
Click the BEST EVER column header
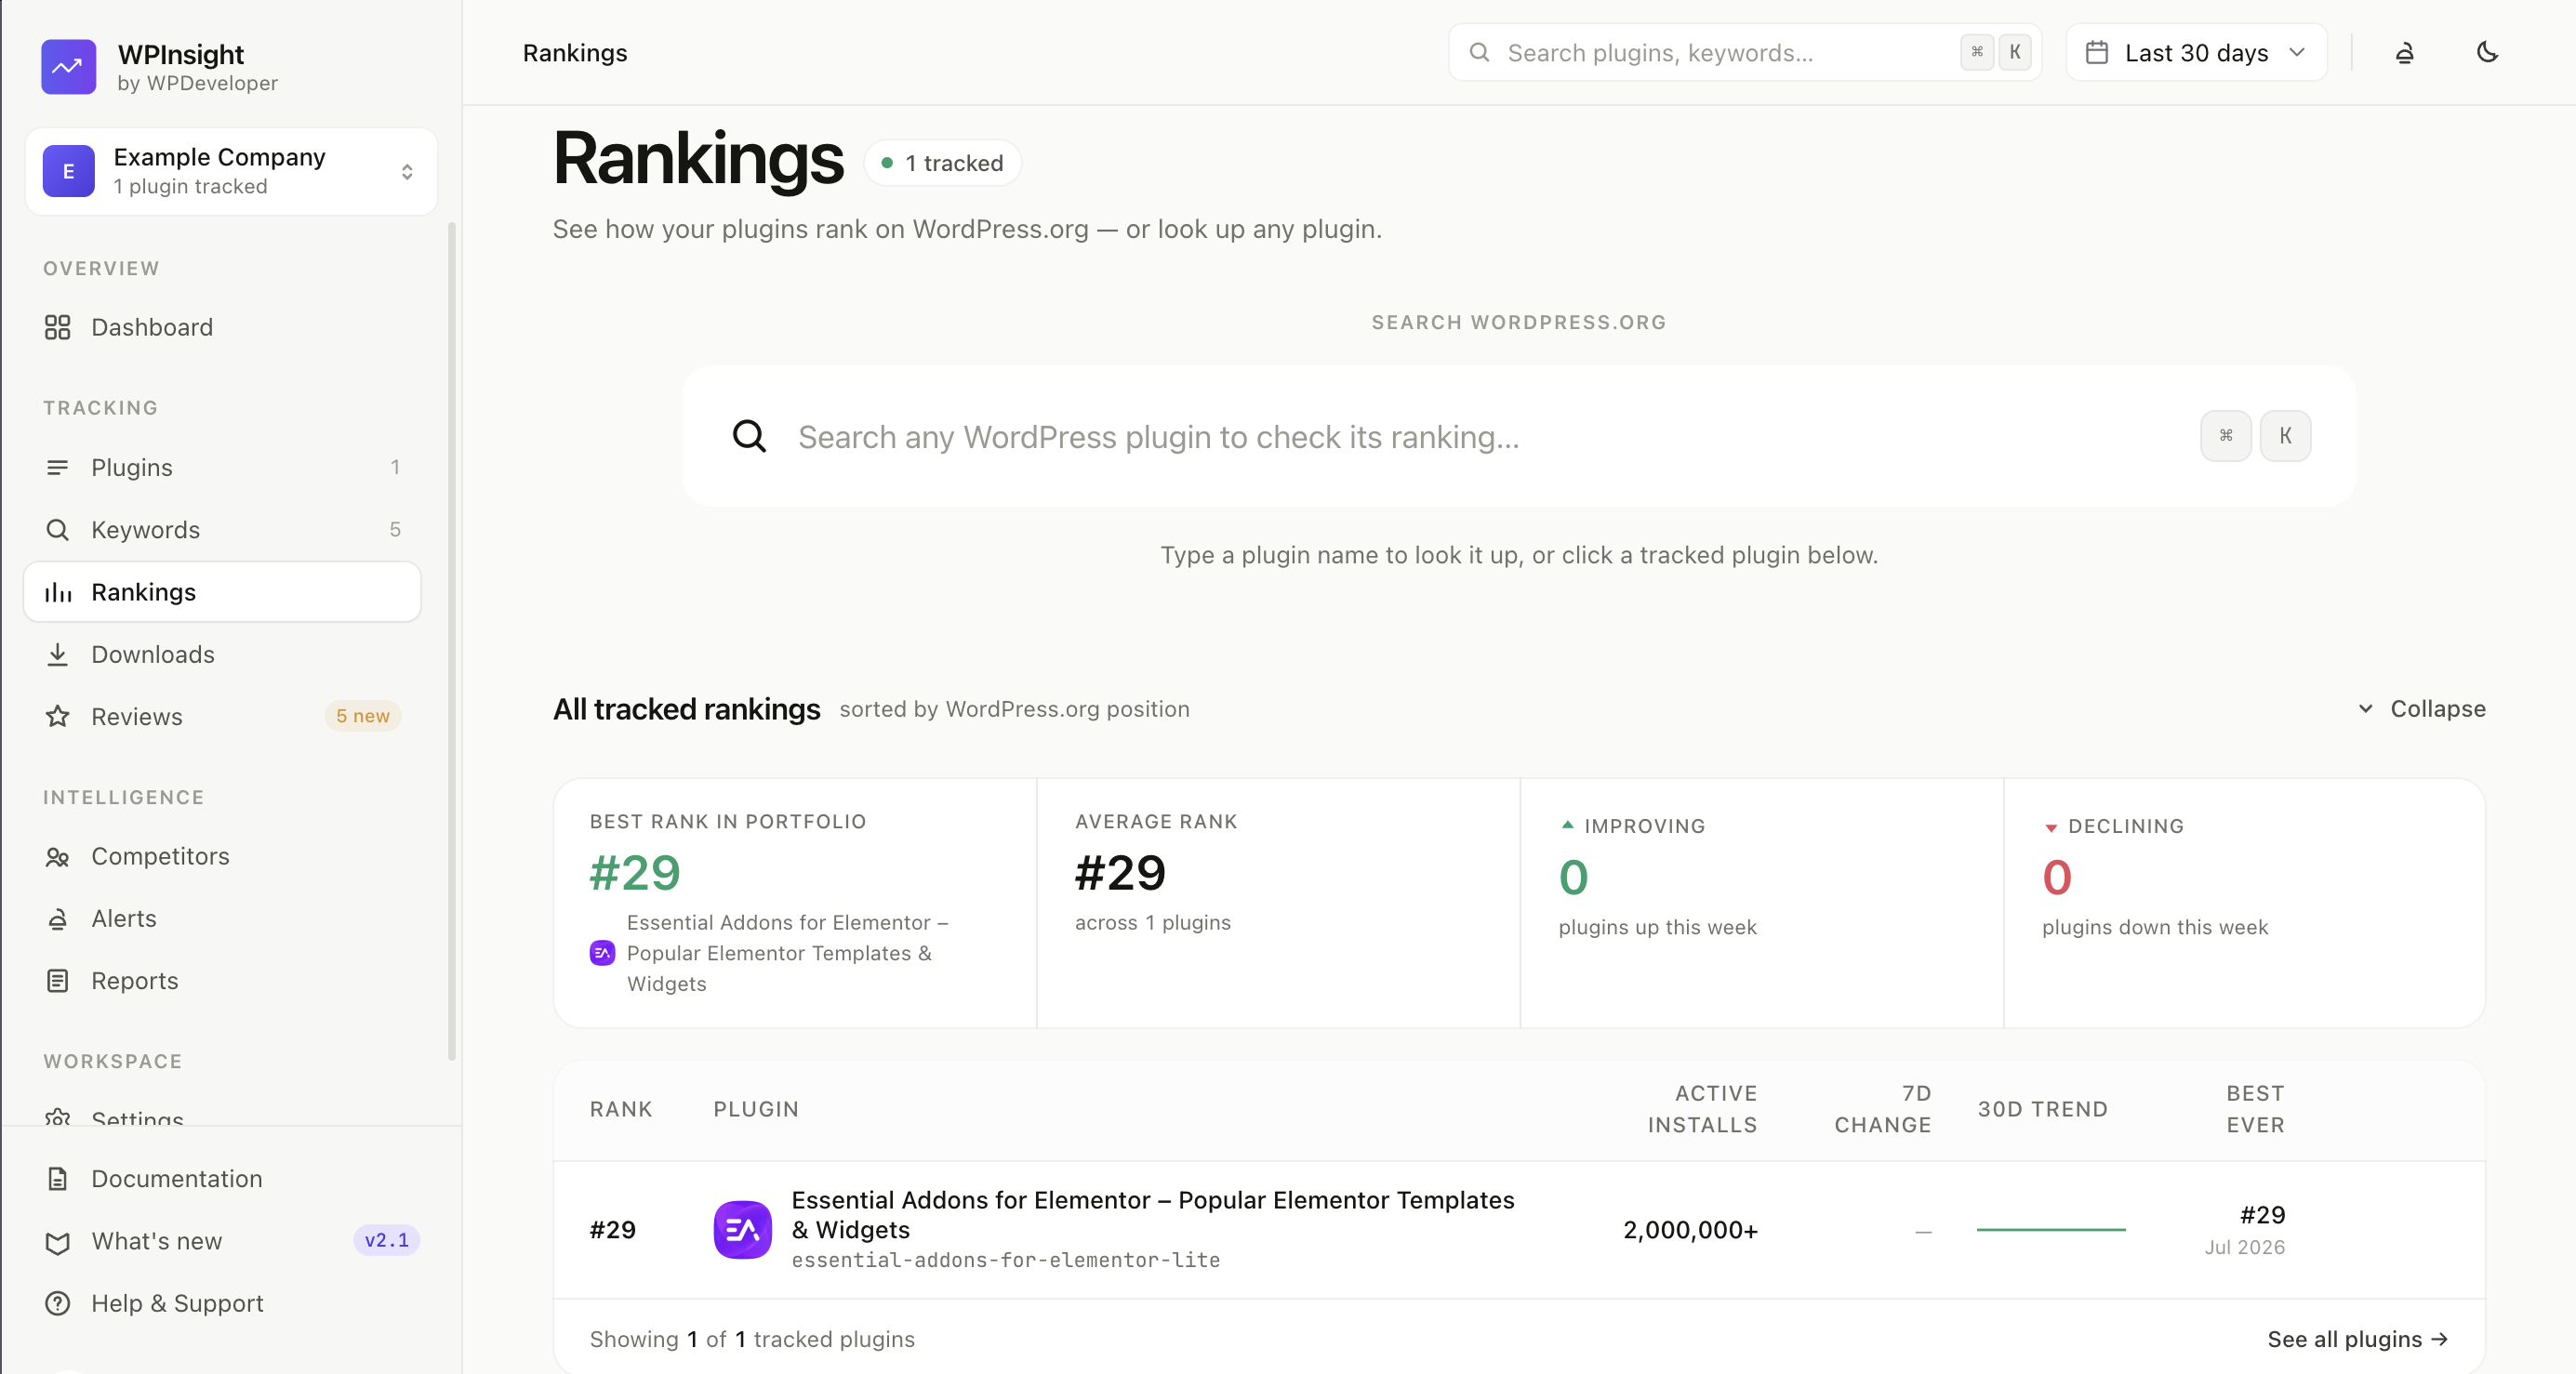2255,1109
